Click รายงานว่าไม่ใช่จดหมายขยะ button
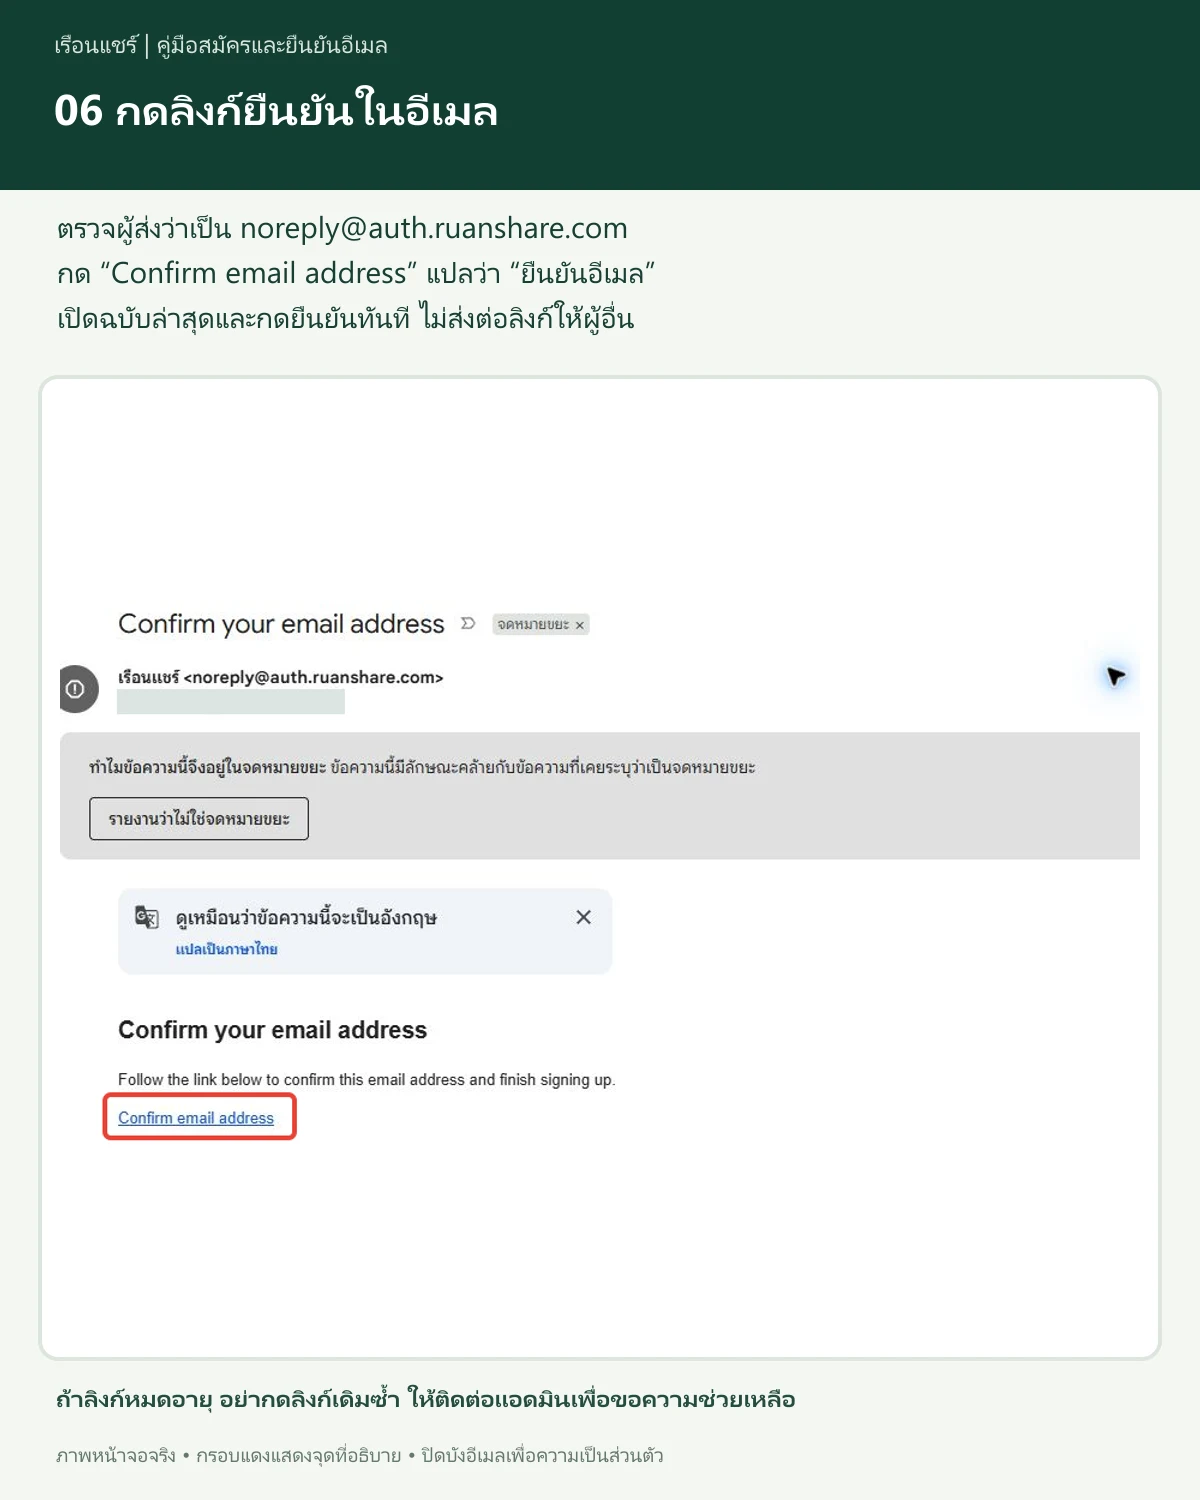 tap(199, 819)
